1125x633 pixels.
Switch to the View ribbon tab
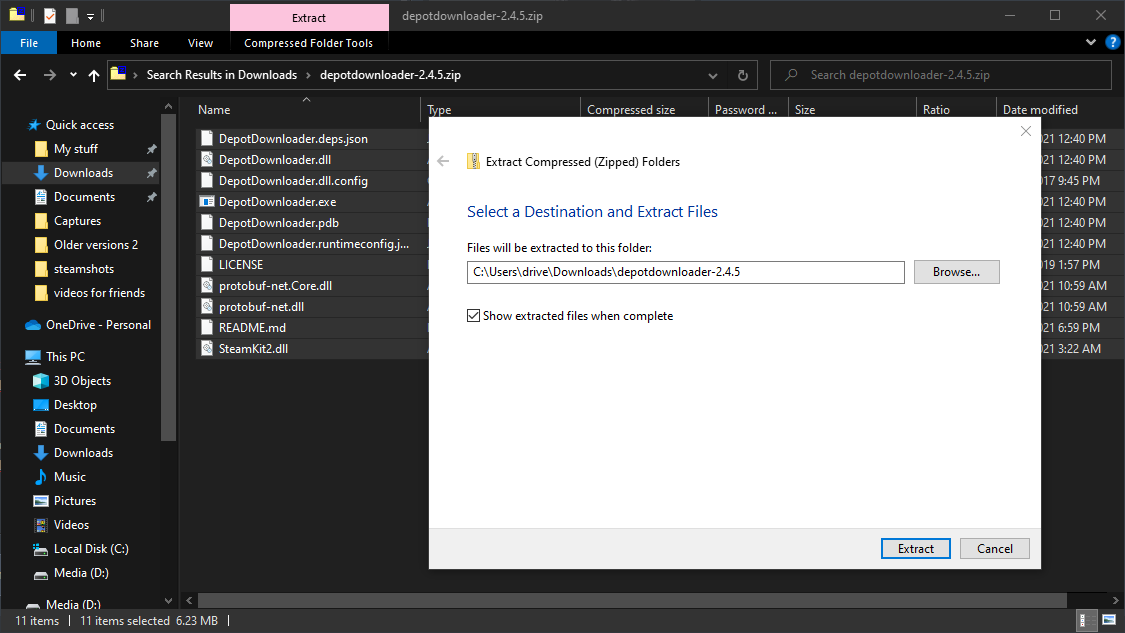tap(200, 43)
